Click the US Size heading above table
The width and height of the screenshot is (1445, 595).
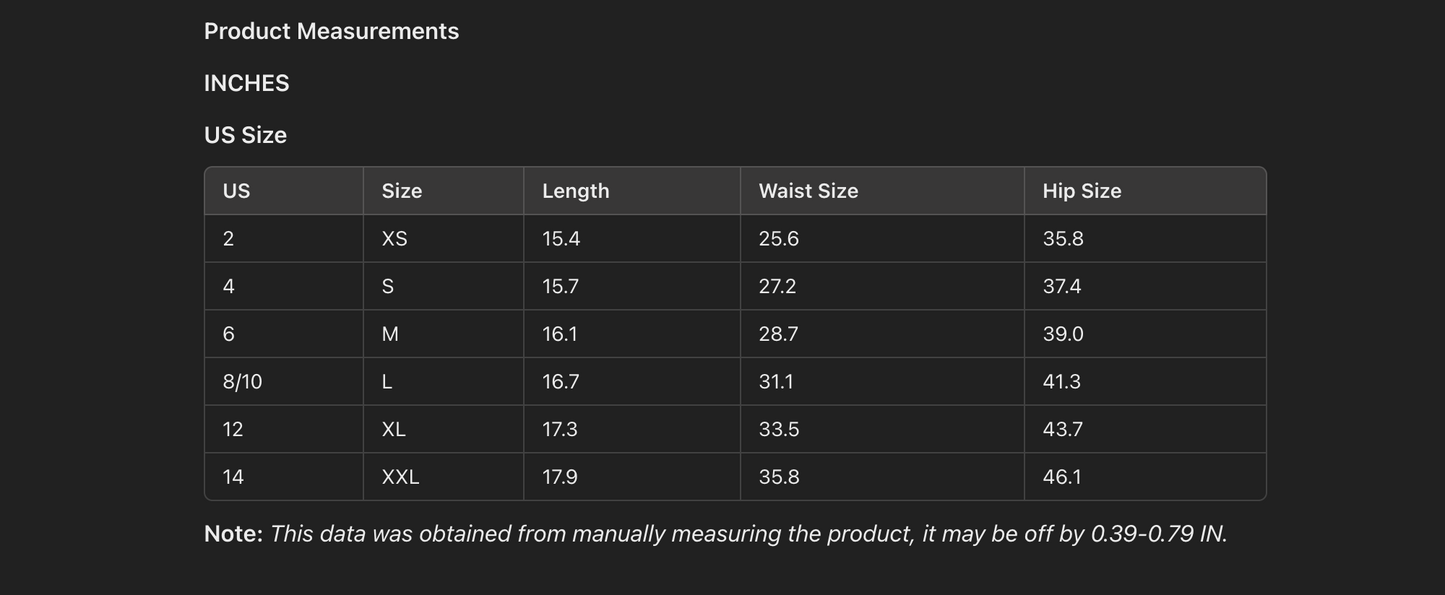[245, 135]
